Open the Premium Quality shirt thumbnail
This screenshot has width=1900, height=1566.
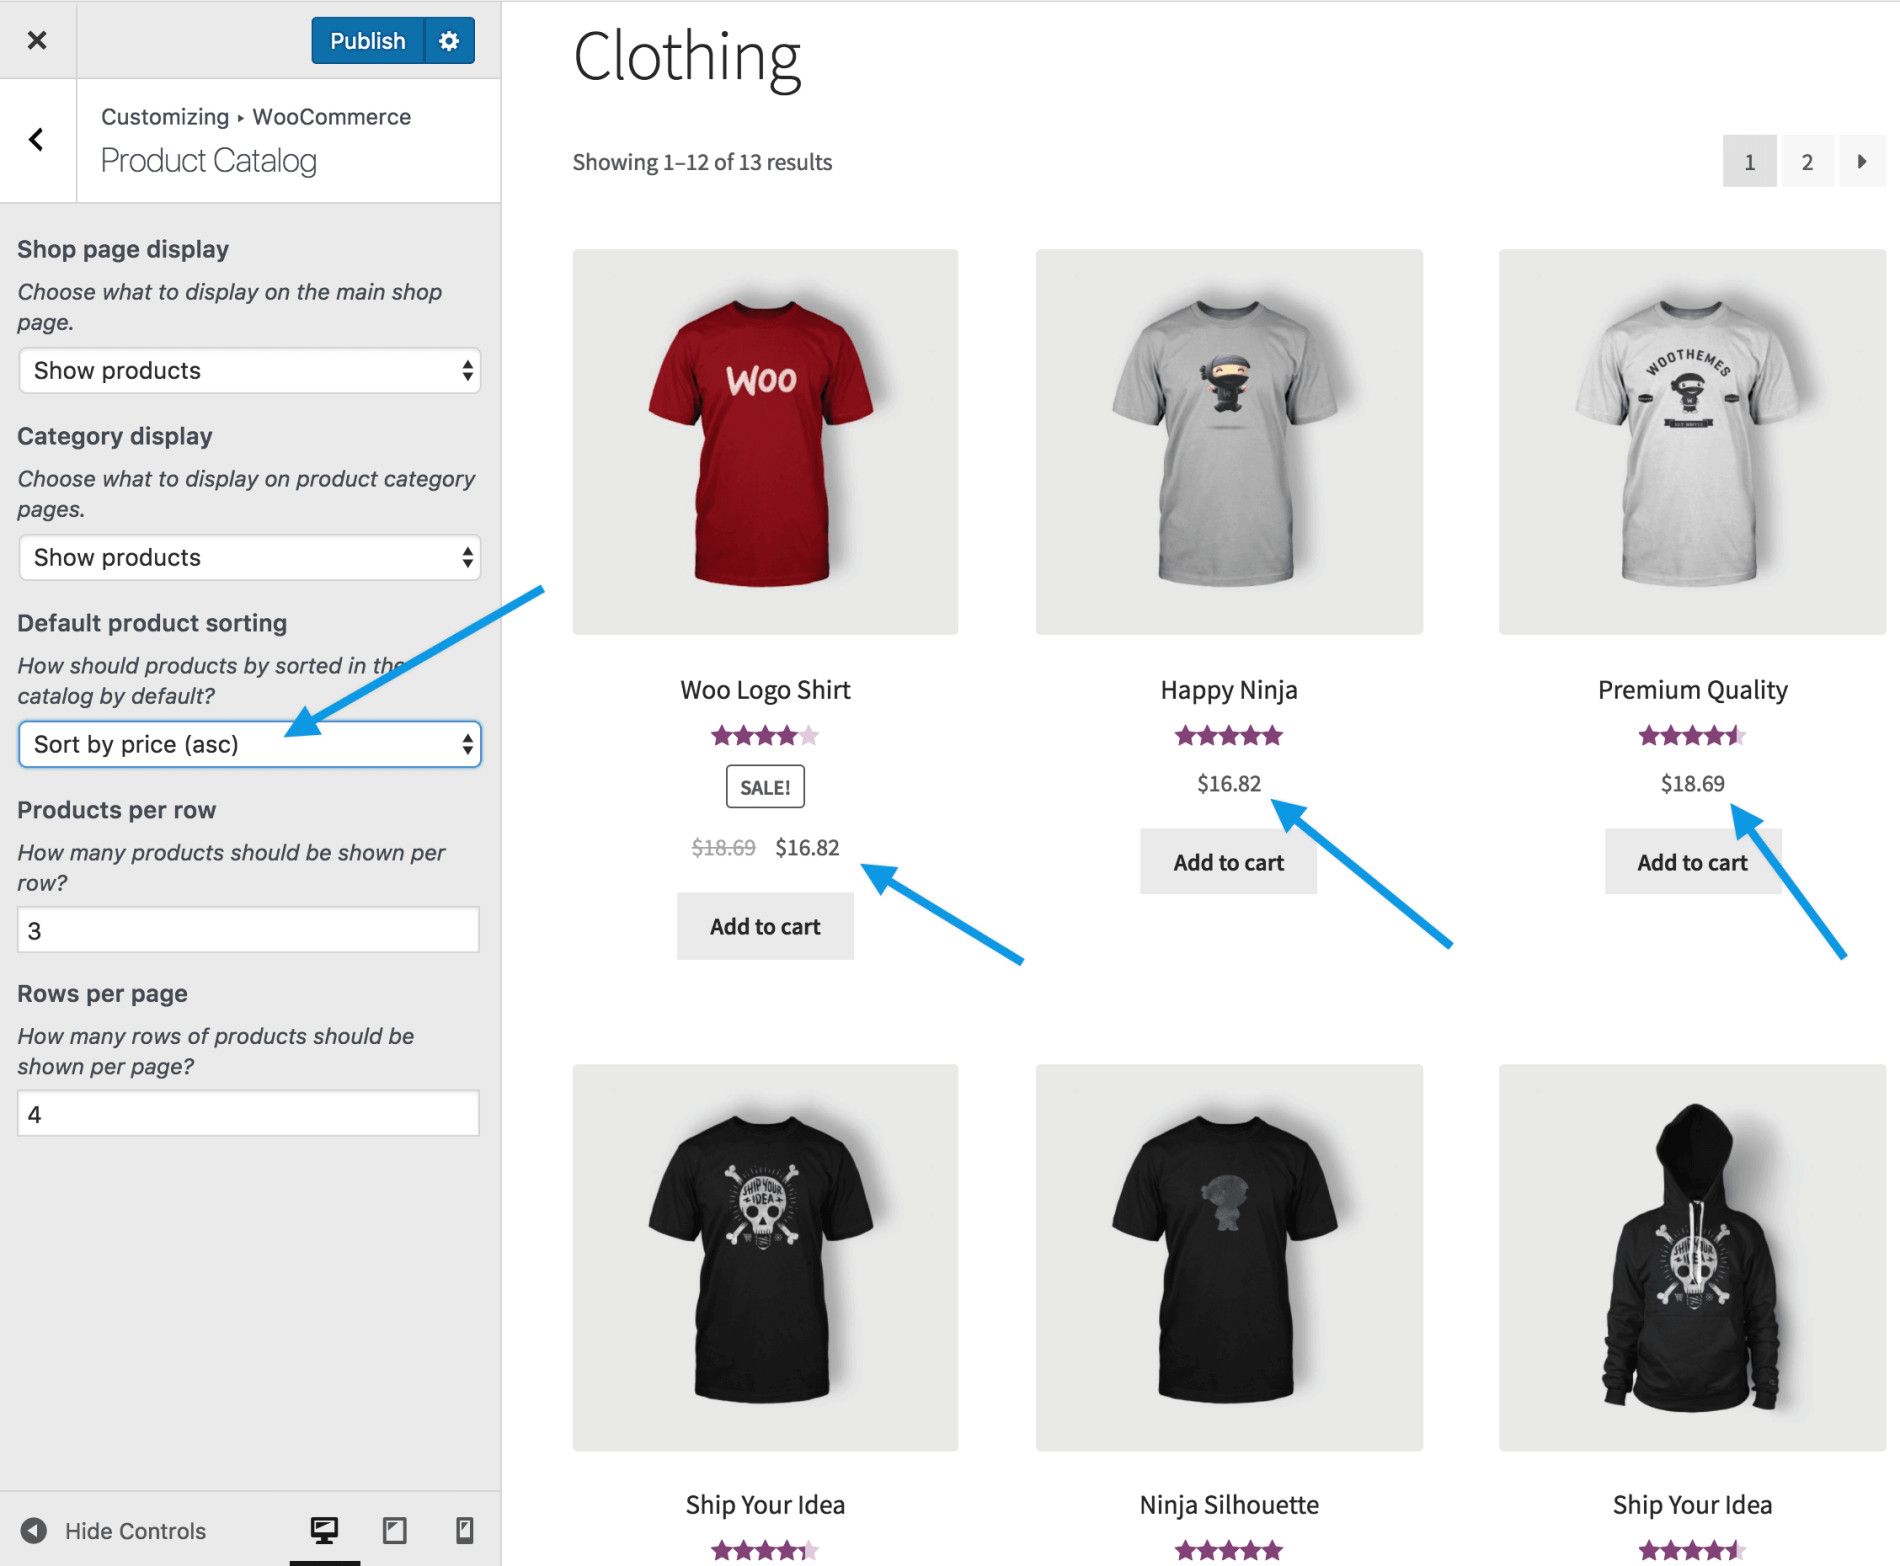point(1692,442)
